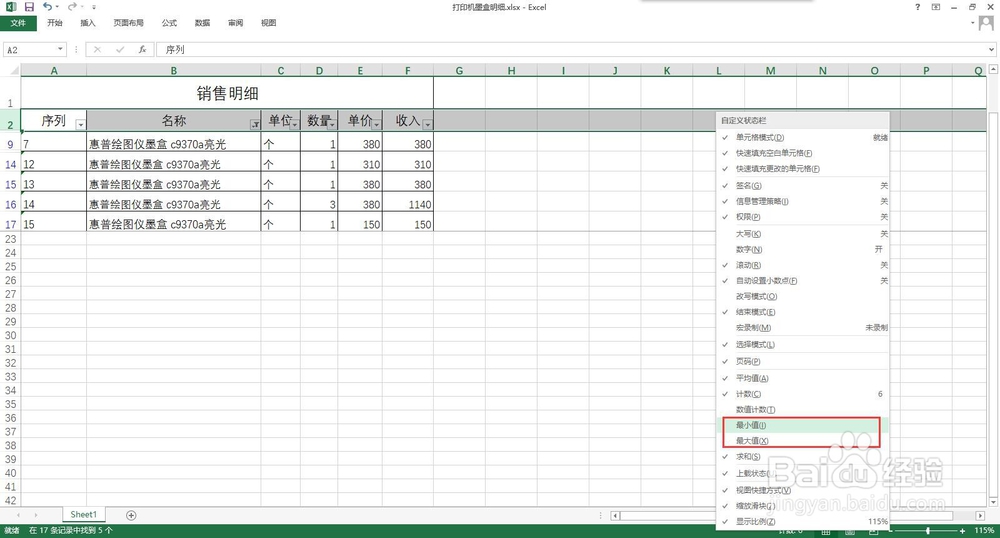Image resolution: width=1000 pixels, height=538 pixels.
Task: Open the user account avatar
Action: pos(986,23)
